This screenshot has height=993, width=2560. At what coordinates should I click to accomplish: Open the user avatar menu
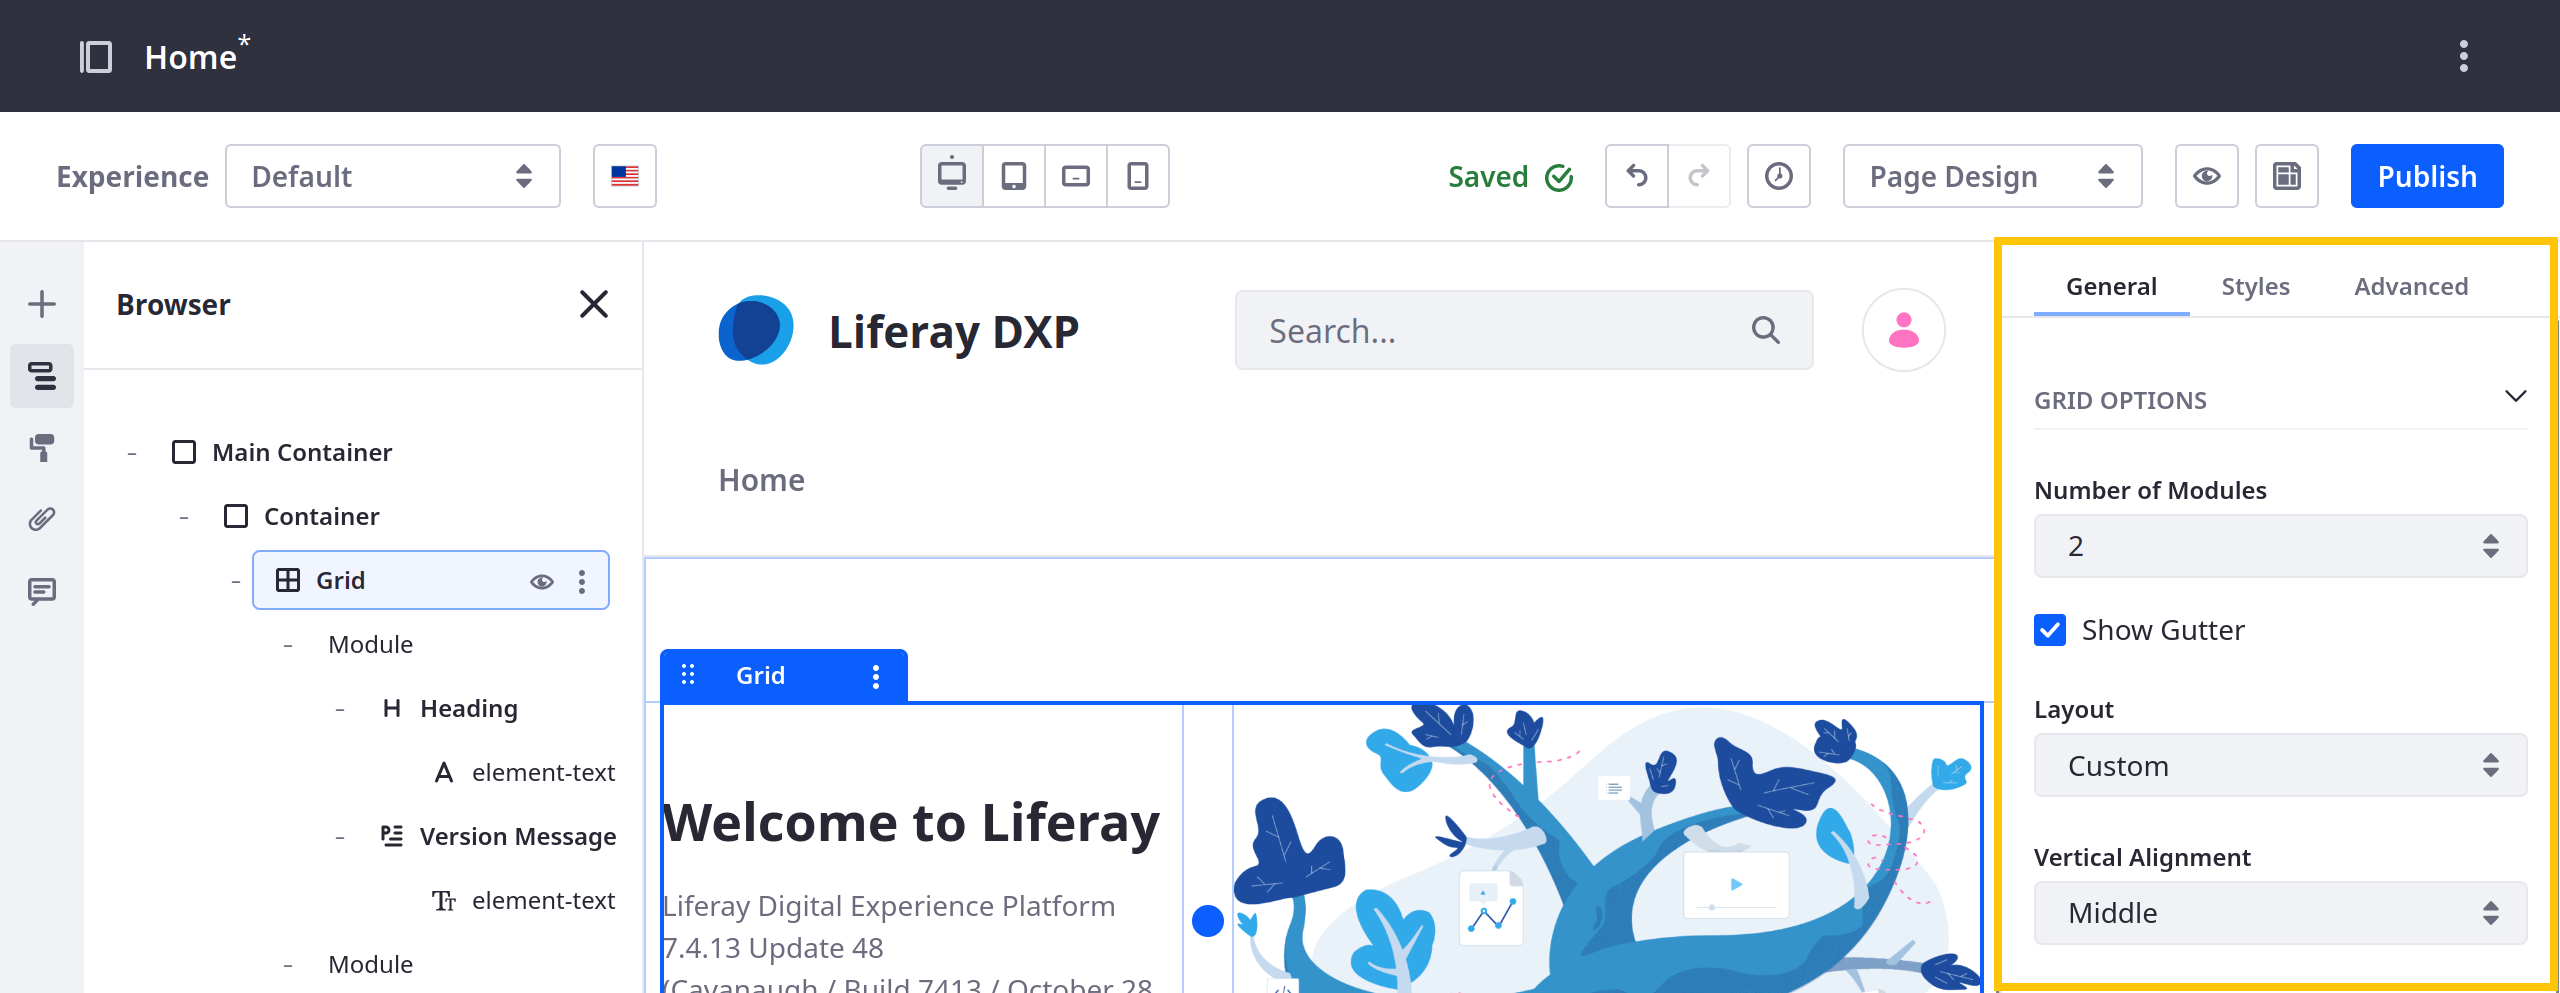[x=1904, y=330]
